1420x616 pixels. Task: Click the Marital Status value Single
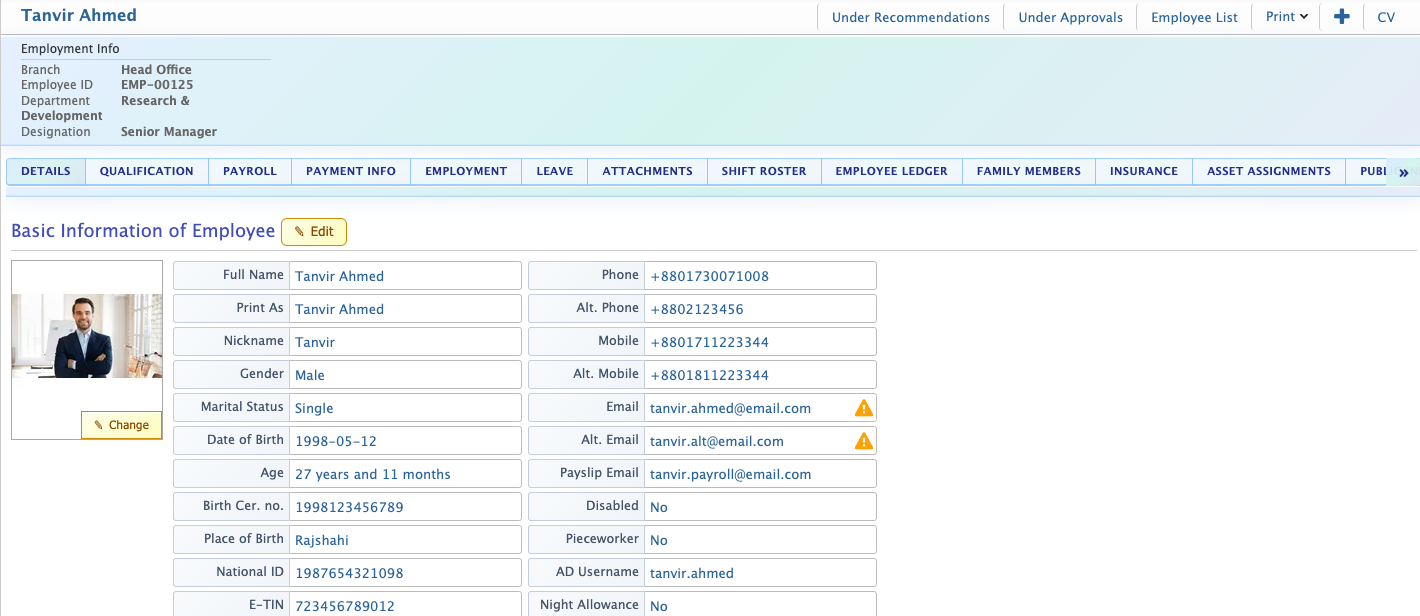coord(314,408)
